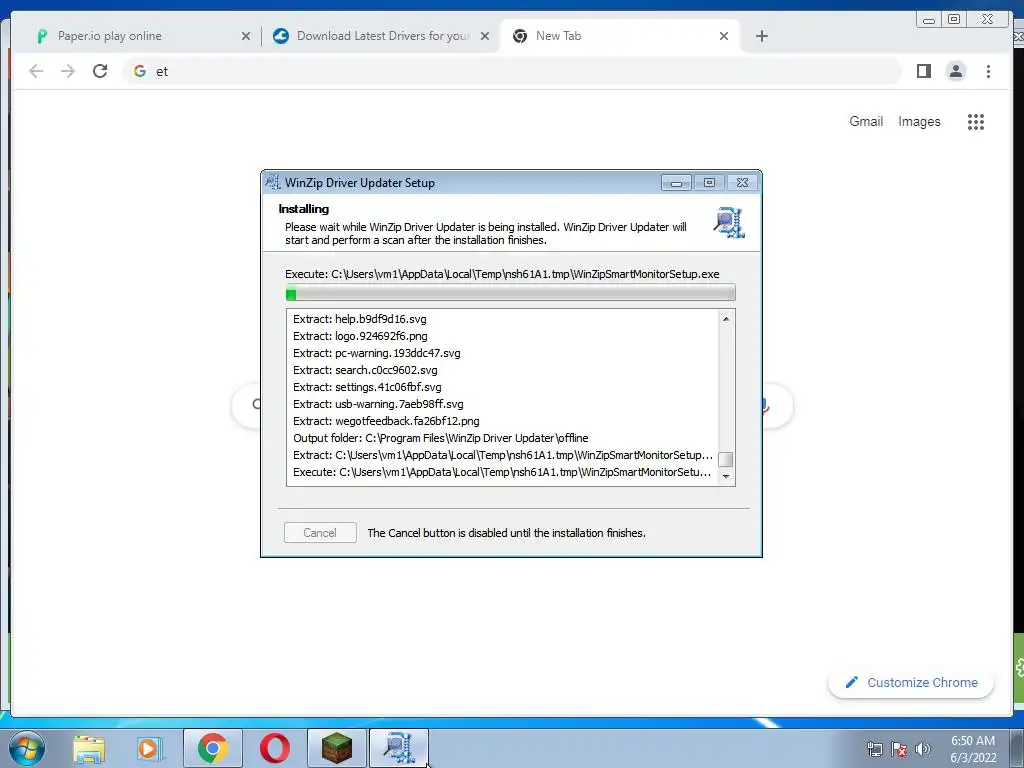Open Windows Explorer from taskbar
This screenshot has height=768, width=1024.
coord(89,748)
